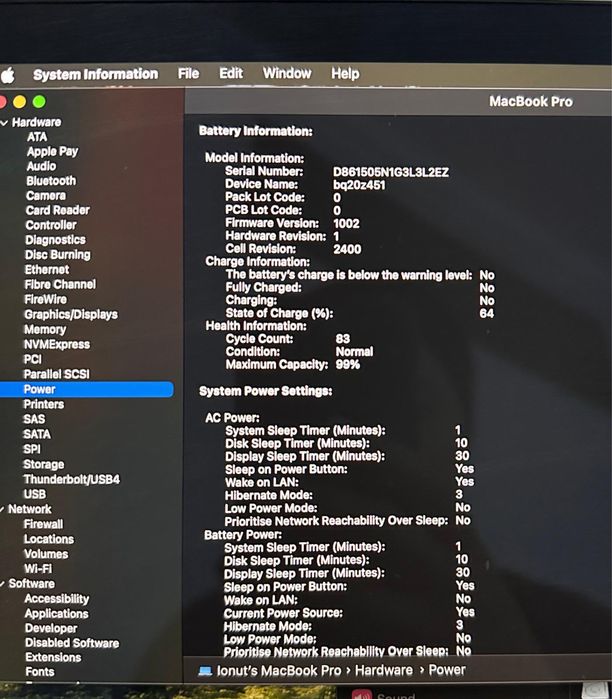Select FireWire in the sidebar
This screenshot has width=612, height=699.
(45, 300)
